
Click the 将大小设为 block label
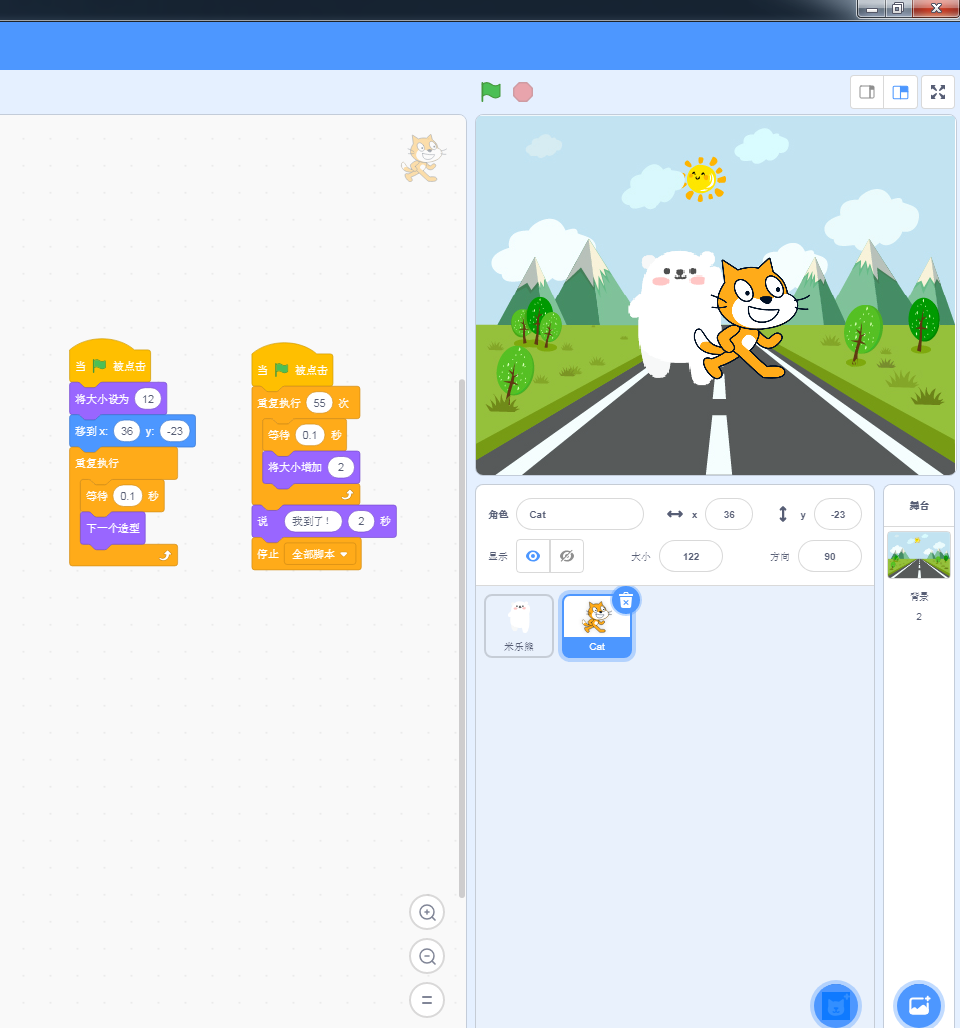click(102, 399)
